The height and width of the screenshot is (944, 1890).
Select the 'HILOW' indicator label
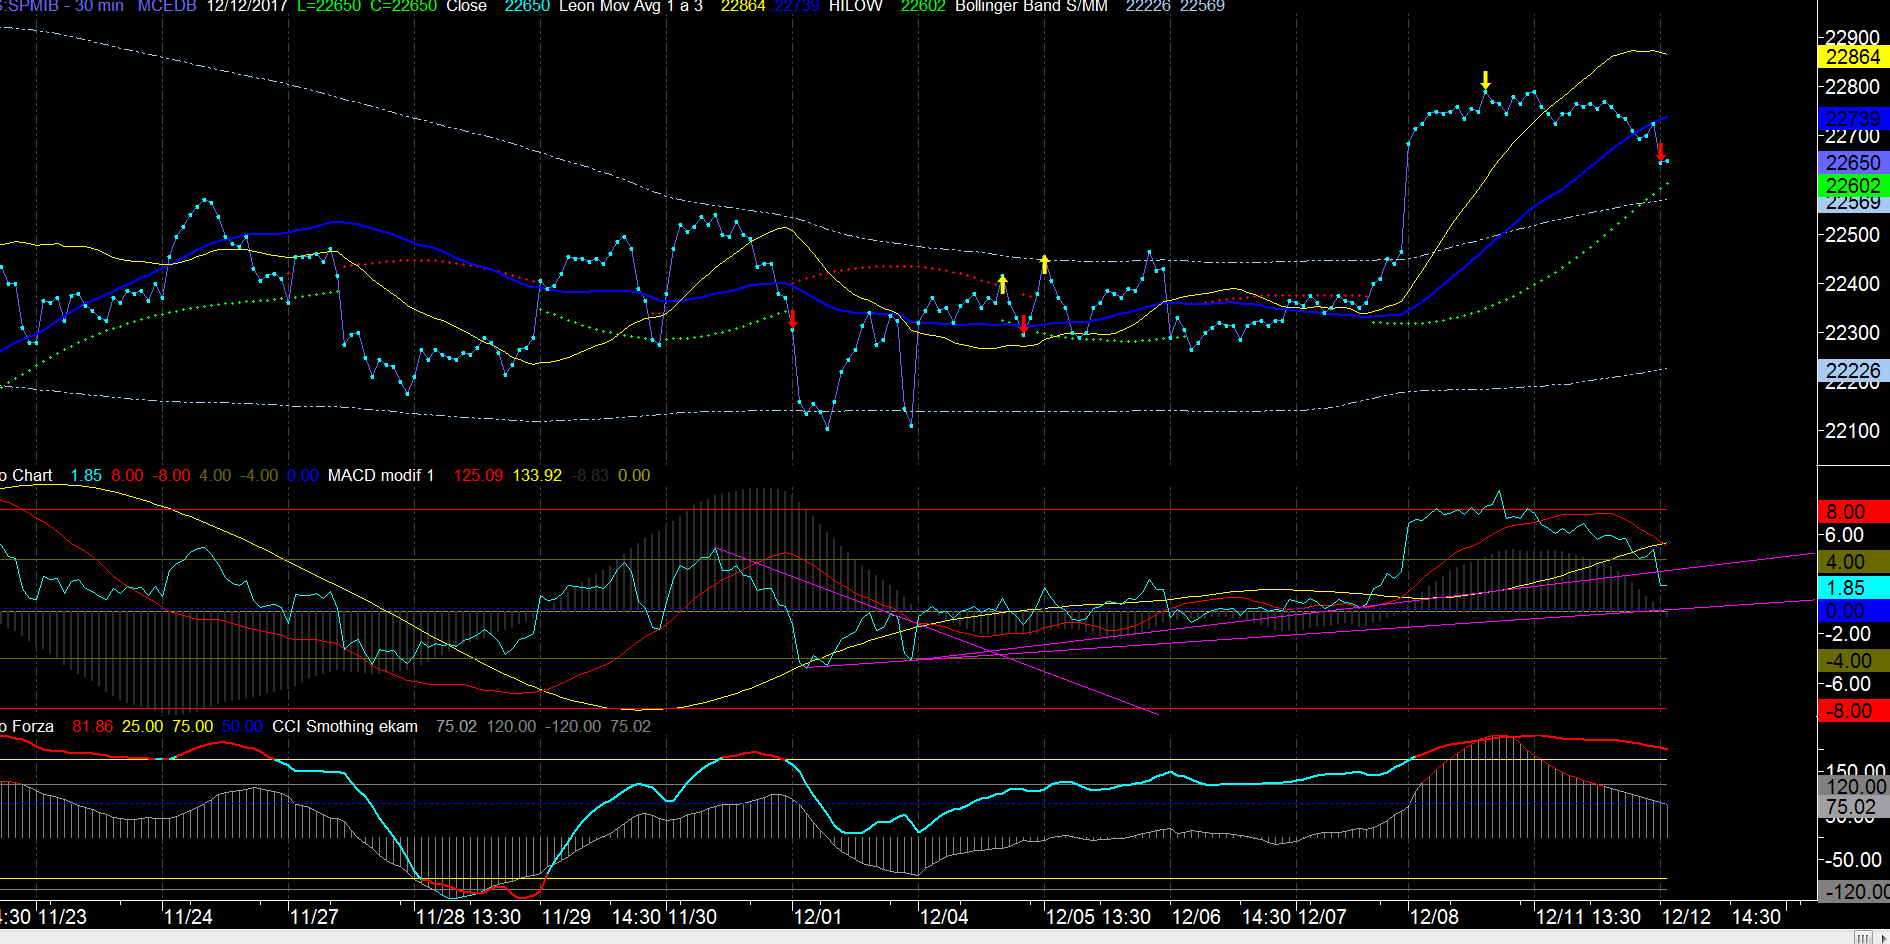[x=855, y=6]
